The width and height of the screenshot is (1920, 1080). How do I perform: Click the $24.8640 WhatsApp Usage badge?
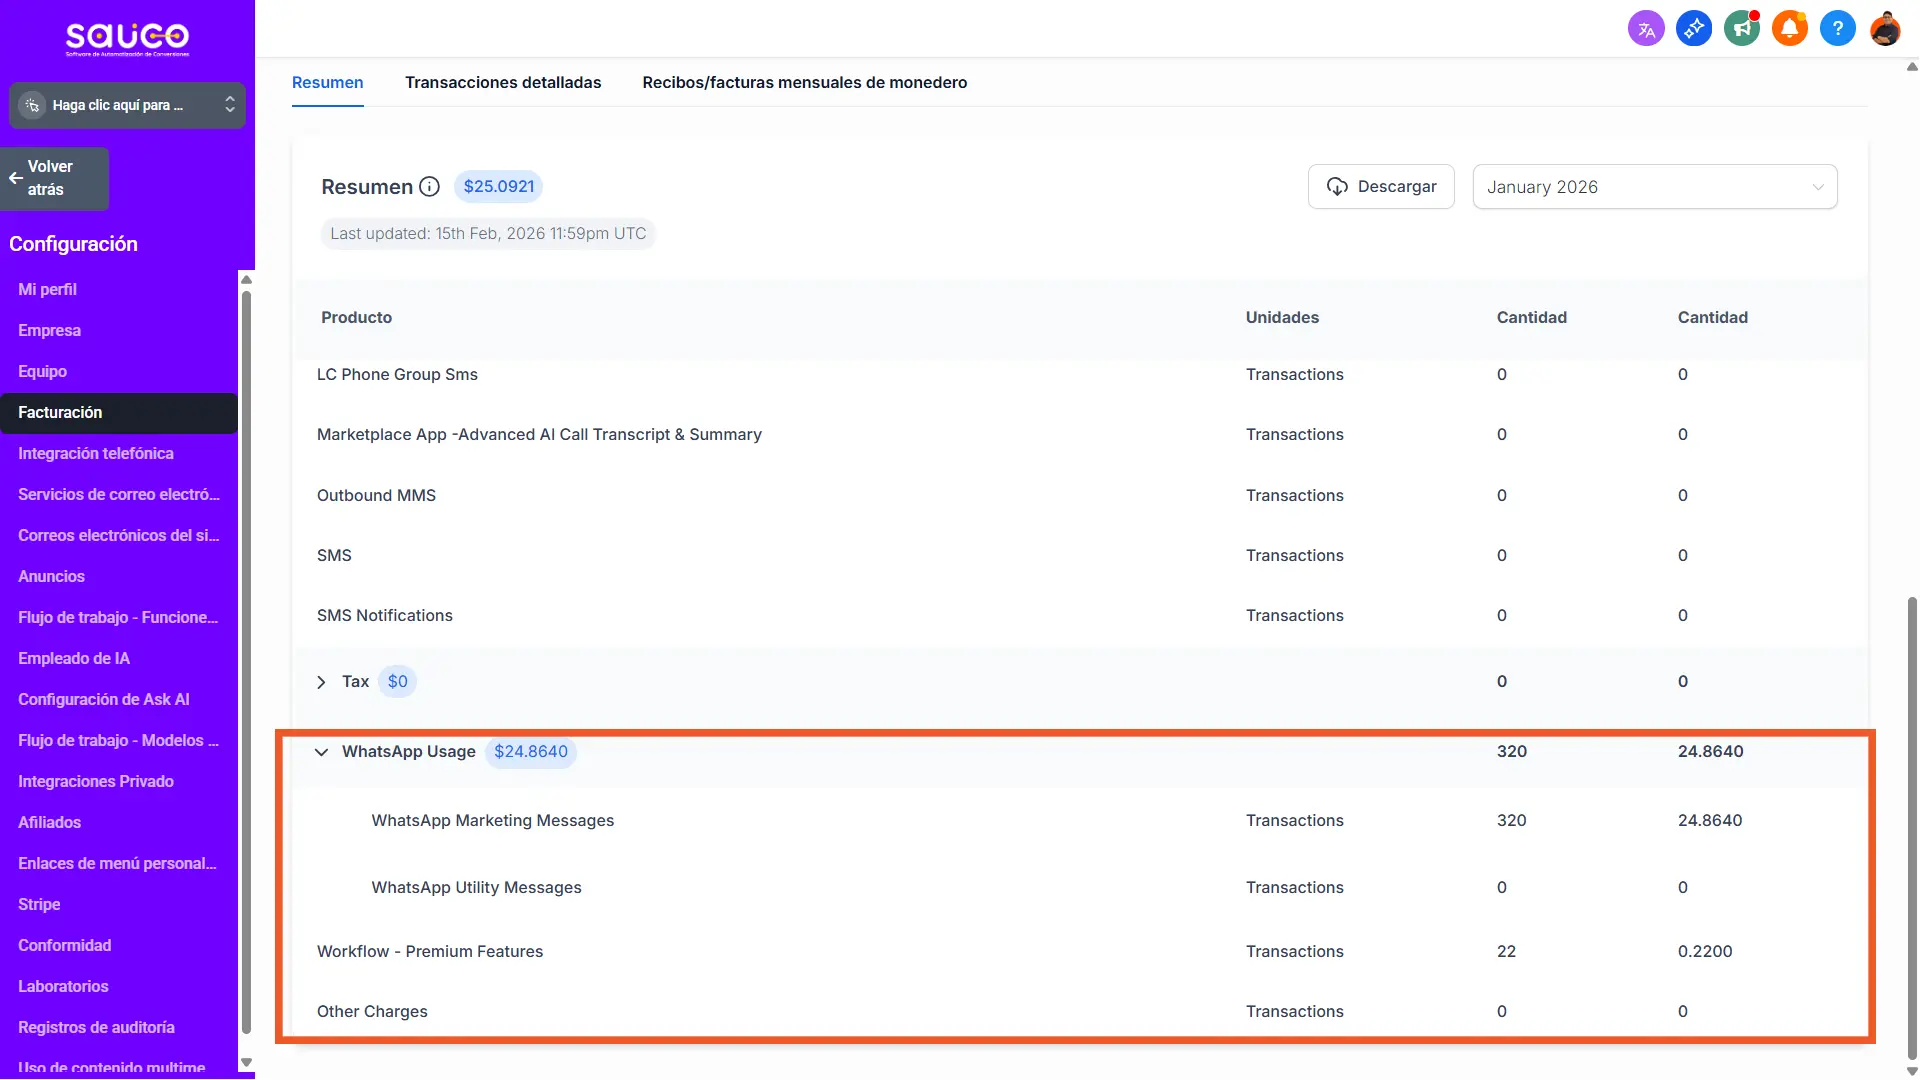(530, 752)
